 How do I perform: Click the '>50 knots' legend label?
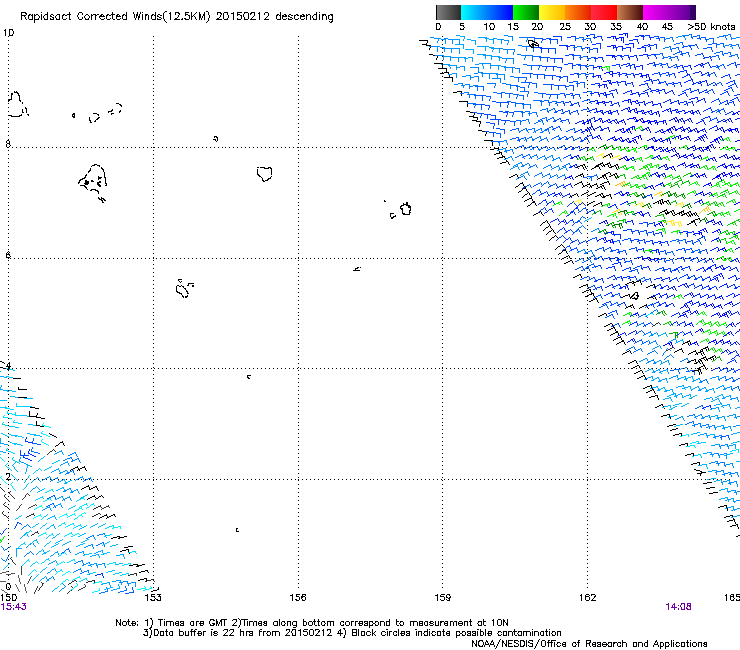point(711,27)
